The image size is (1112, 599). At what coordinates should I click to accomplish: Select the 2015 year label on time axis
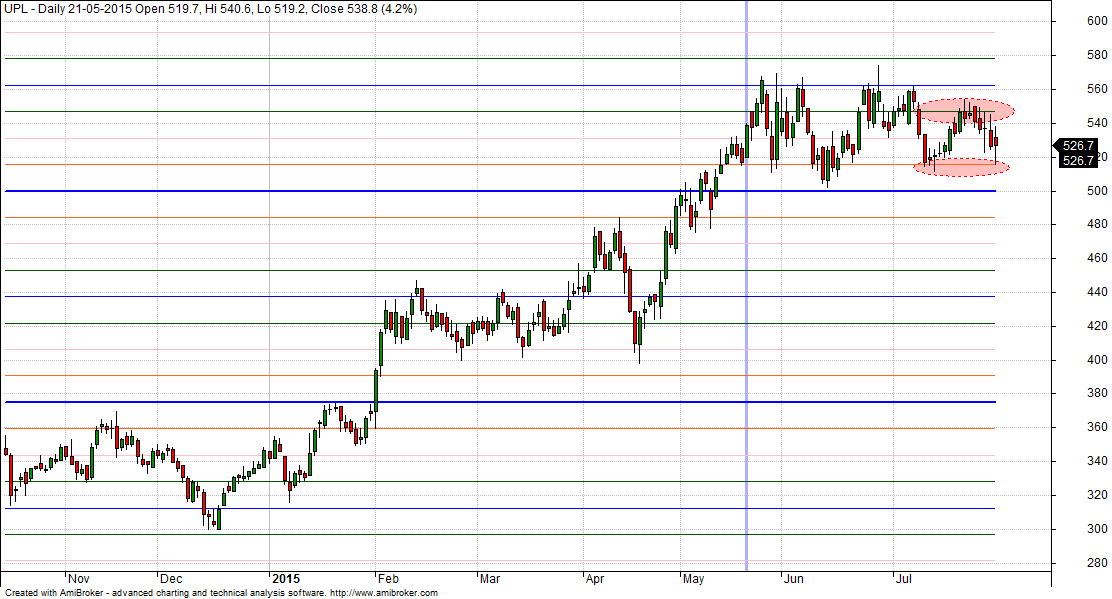[285, 578]
